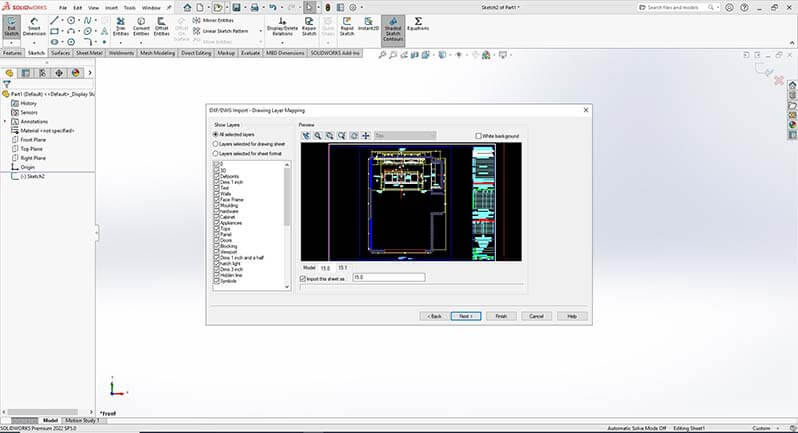Open the DisplayManager tab icon
798x433 pixels.
(75, 73)
